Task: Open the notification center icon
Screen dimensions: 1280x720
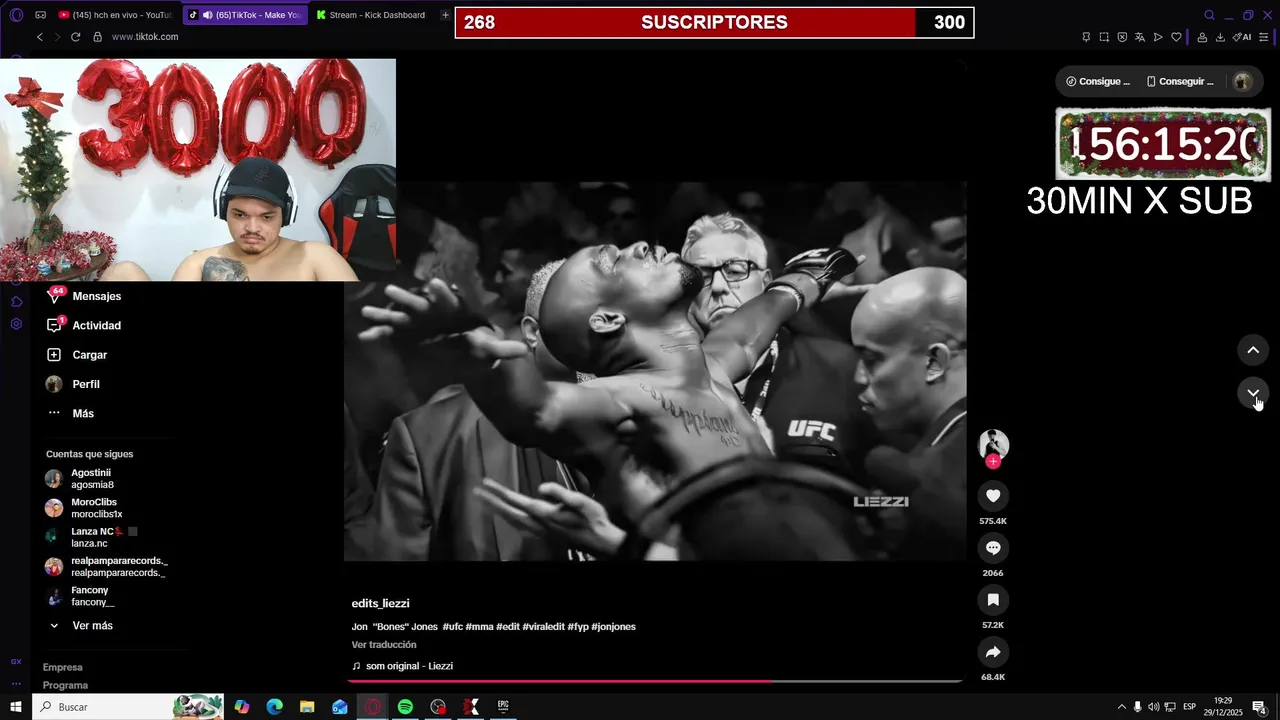Action: 1260,707
